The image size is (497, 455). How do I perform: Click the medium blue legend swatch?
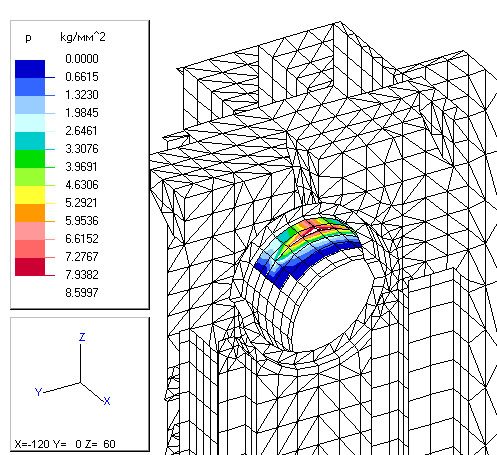pos(30,87)
